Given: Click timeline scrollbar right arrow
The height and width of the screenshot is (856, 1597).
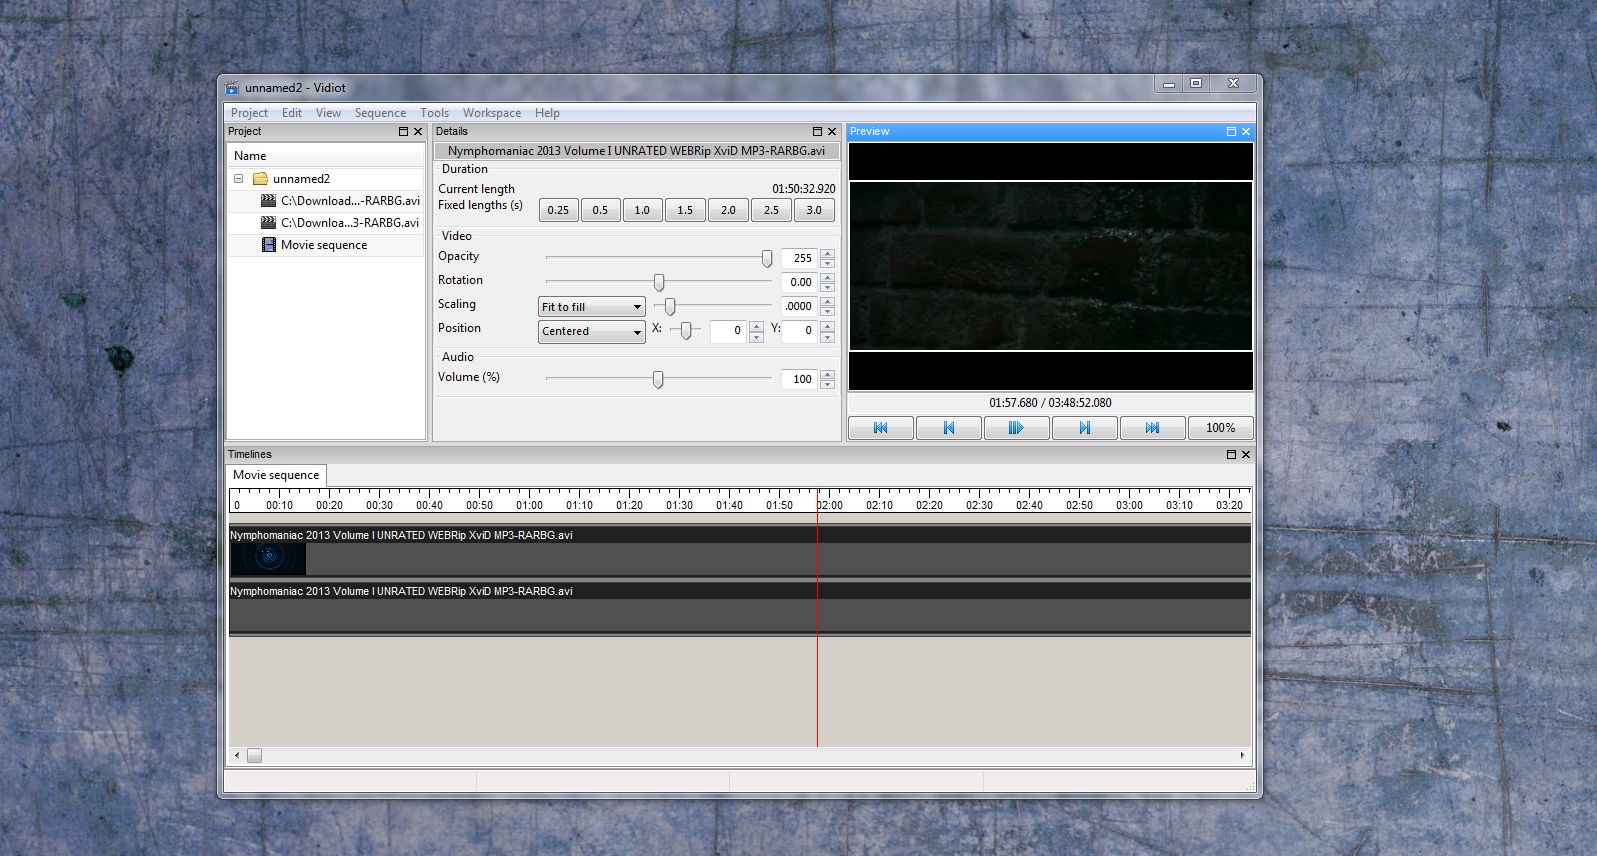Looking at the screenshot, I should point(1243,756).
